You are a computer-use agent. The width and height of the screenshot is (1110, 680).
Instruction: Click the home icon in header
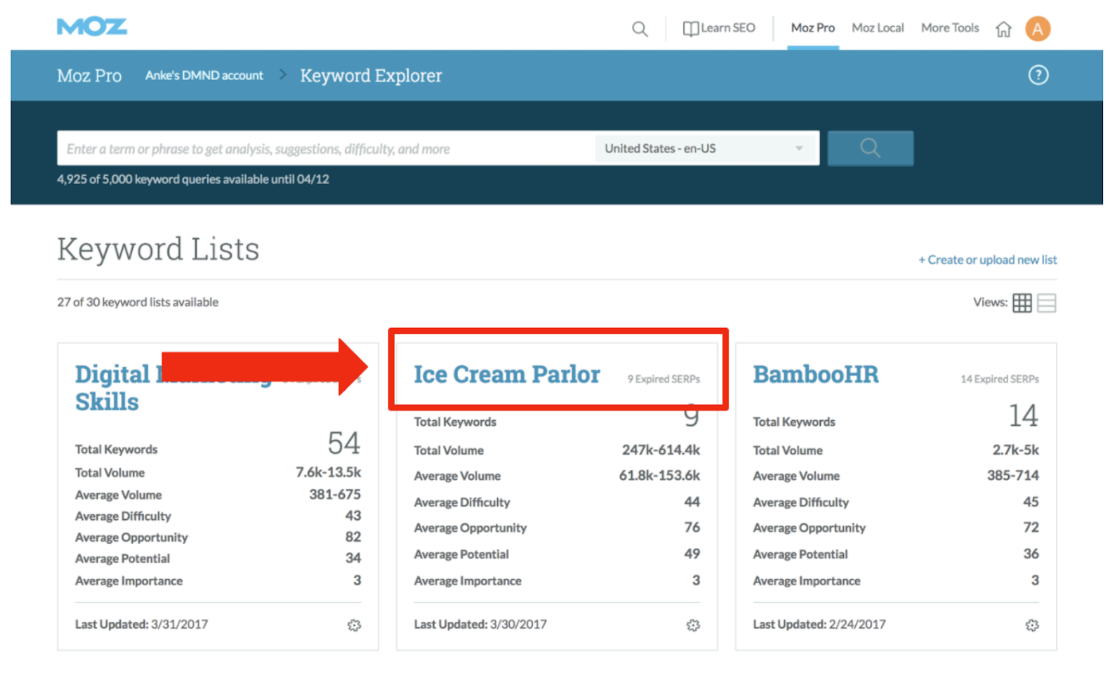click(1003, 29)
